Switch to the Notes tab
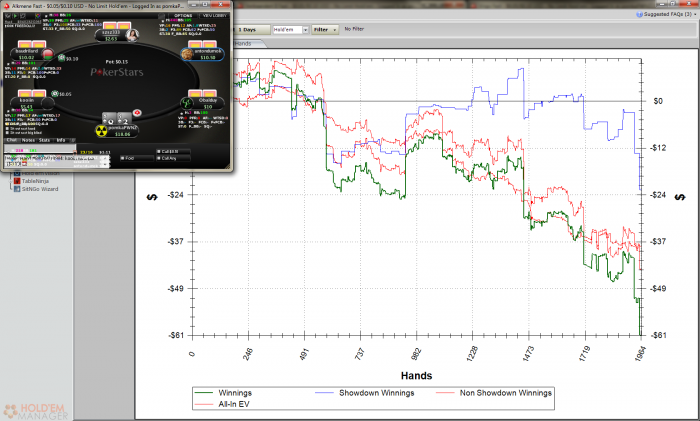Viewport: 700px width, 421px height. [x=28, y=140]
